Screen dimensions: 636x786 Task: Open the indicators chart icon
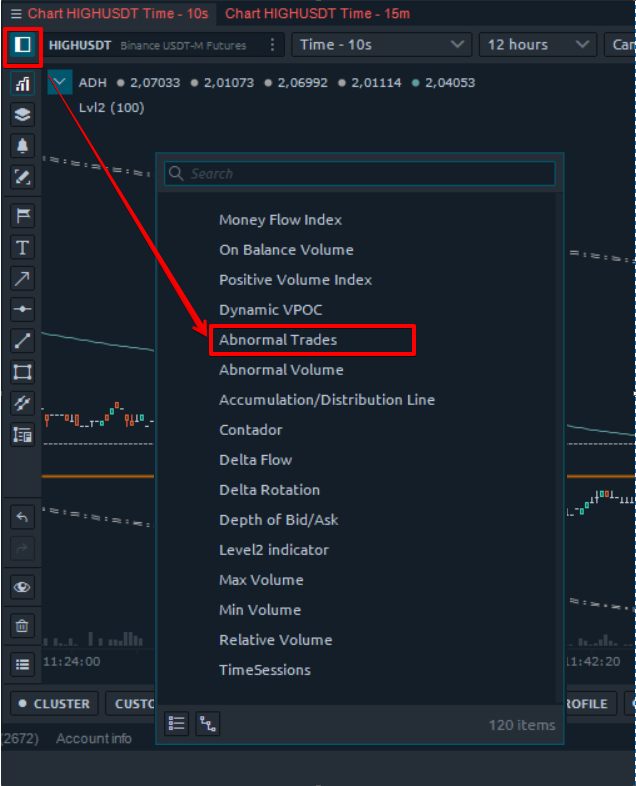(22, 84)
